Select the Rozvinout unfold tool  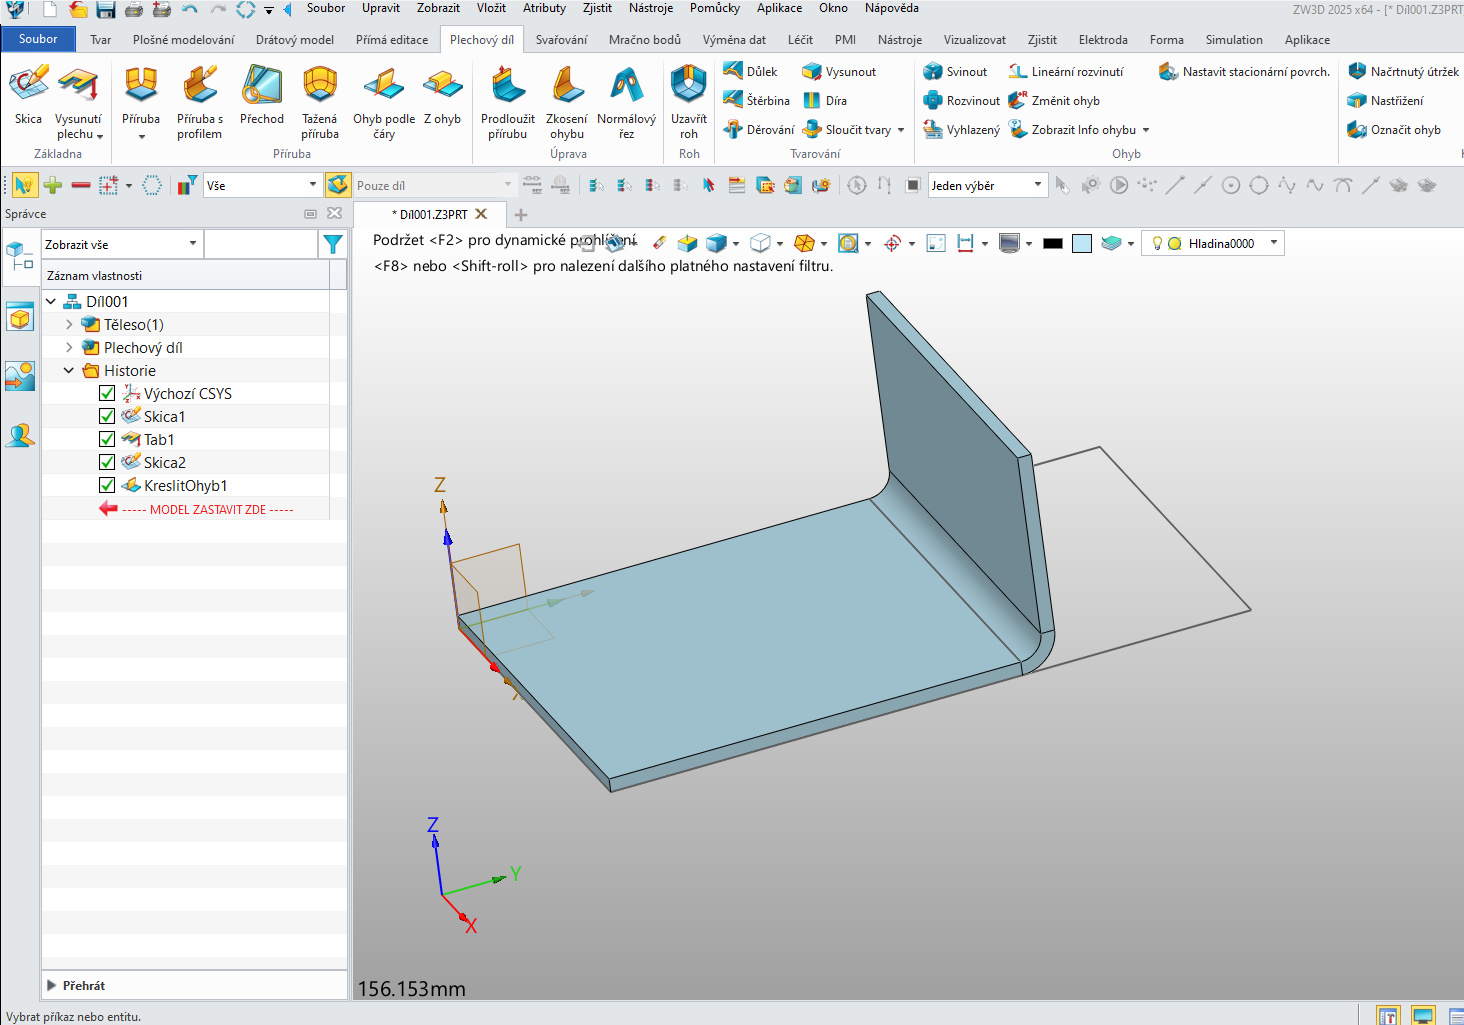coord(961,101)
